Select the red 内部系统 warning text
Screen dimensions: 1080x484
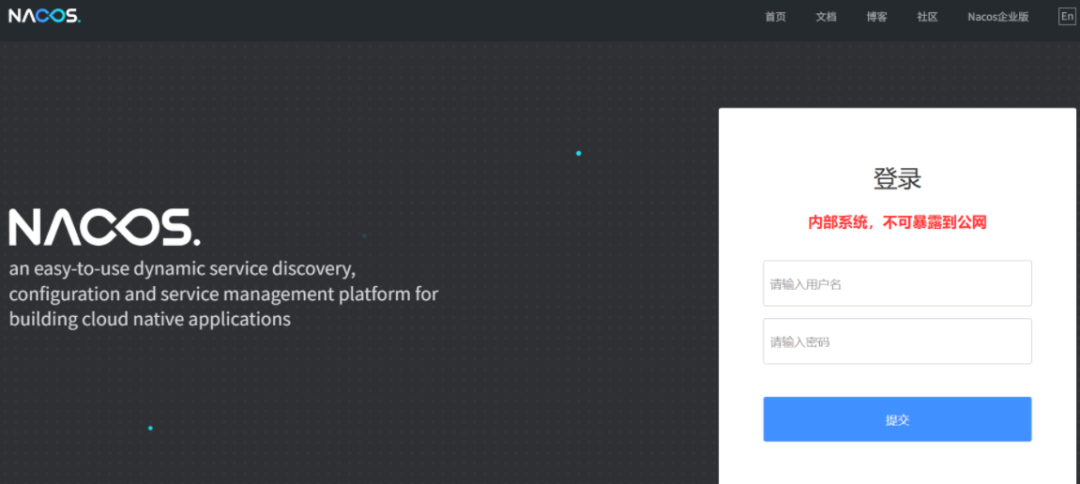[x=897, y=222]
